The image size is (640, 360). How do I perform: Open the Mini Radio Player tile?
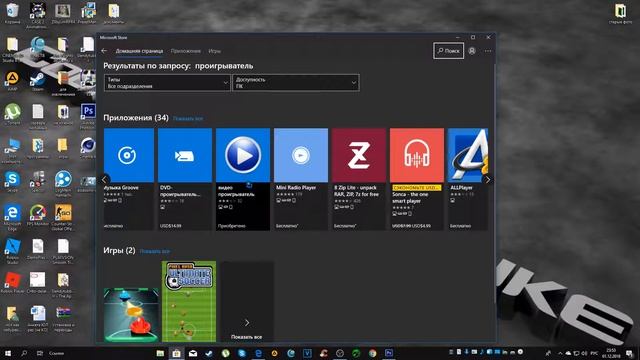click(x=301, y=179)
